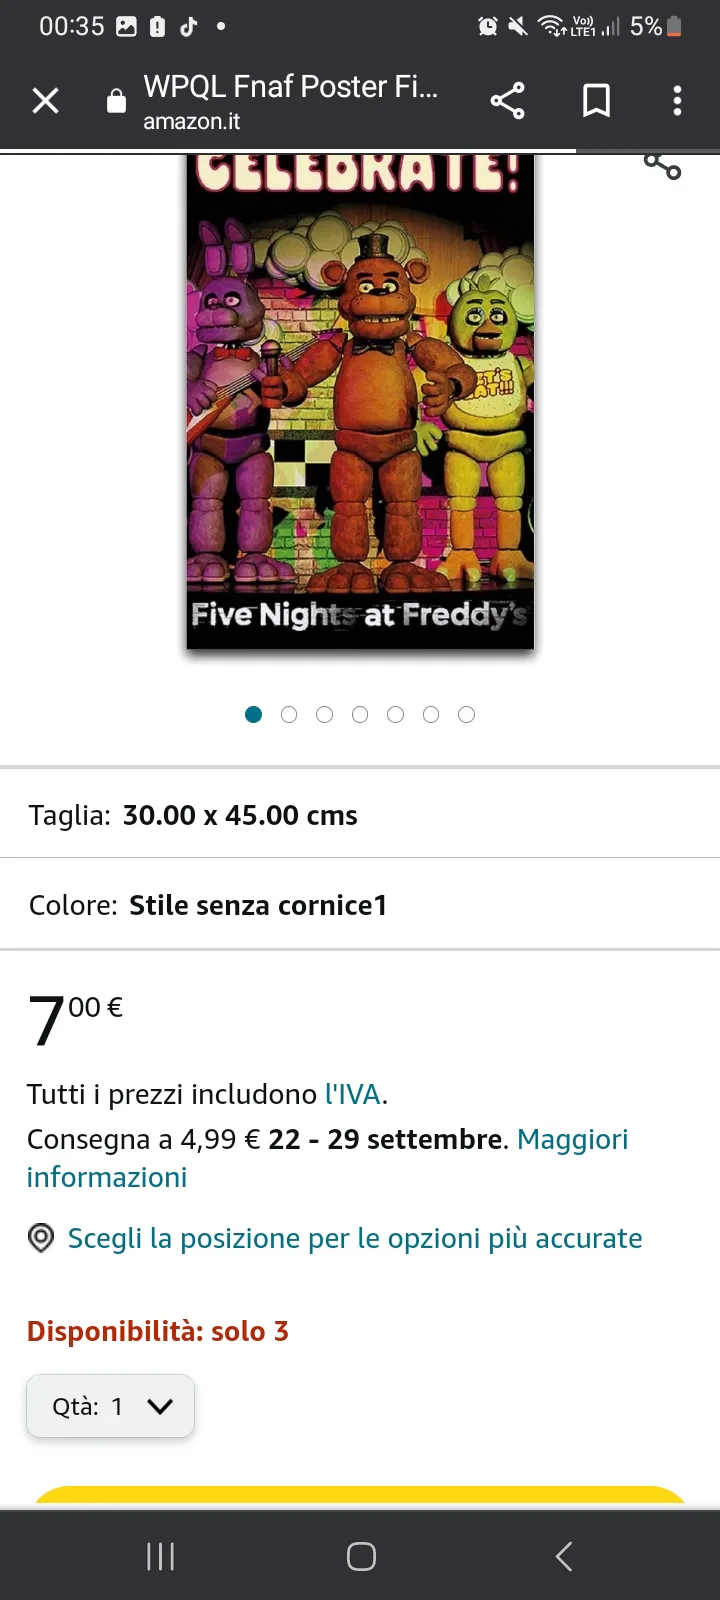Tap the share icon in browser toolbar
Screen dimensions: 720x1600
[x=507, y=101]
